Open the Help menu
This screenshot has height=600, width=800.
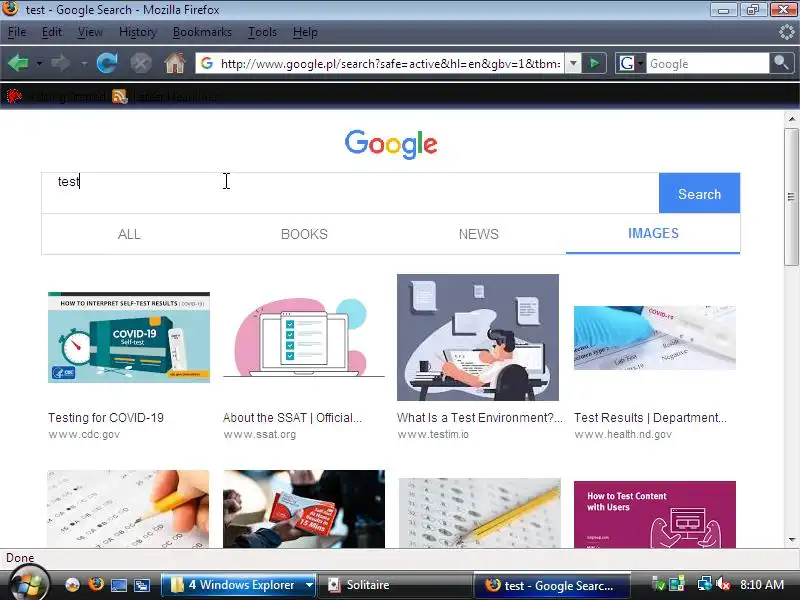click(305, 32)
